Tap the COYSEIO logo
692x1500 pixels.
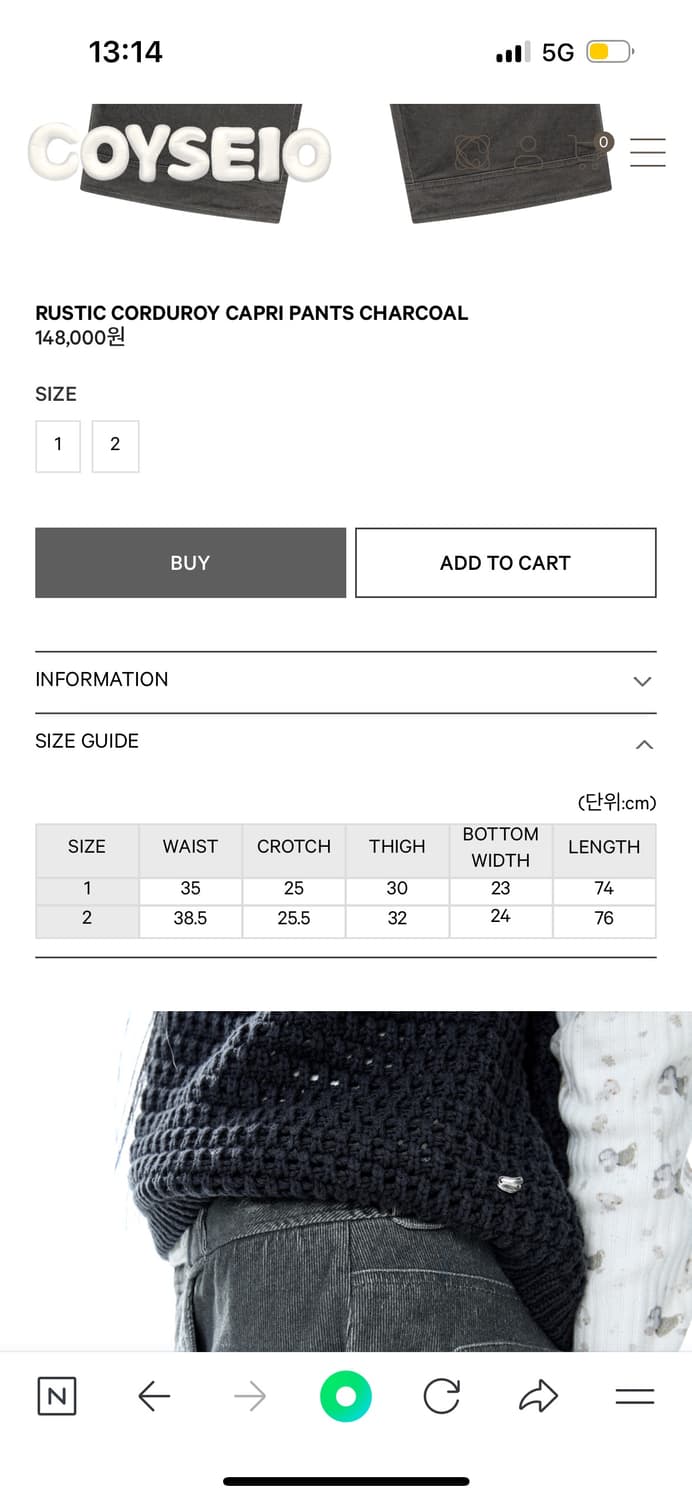point(180,153)
